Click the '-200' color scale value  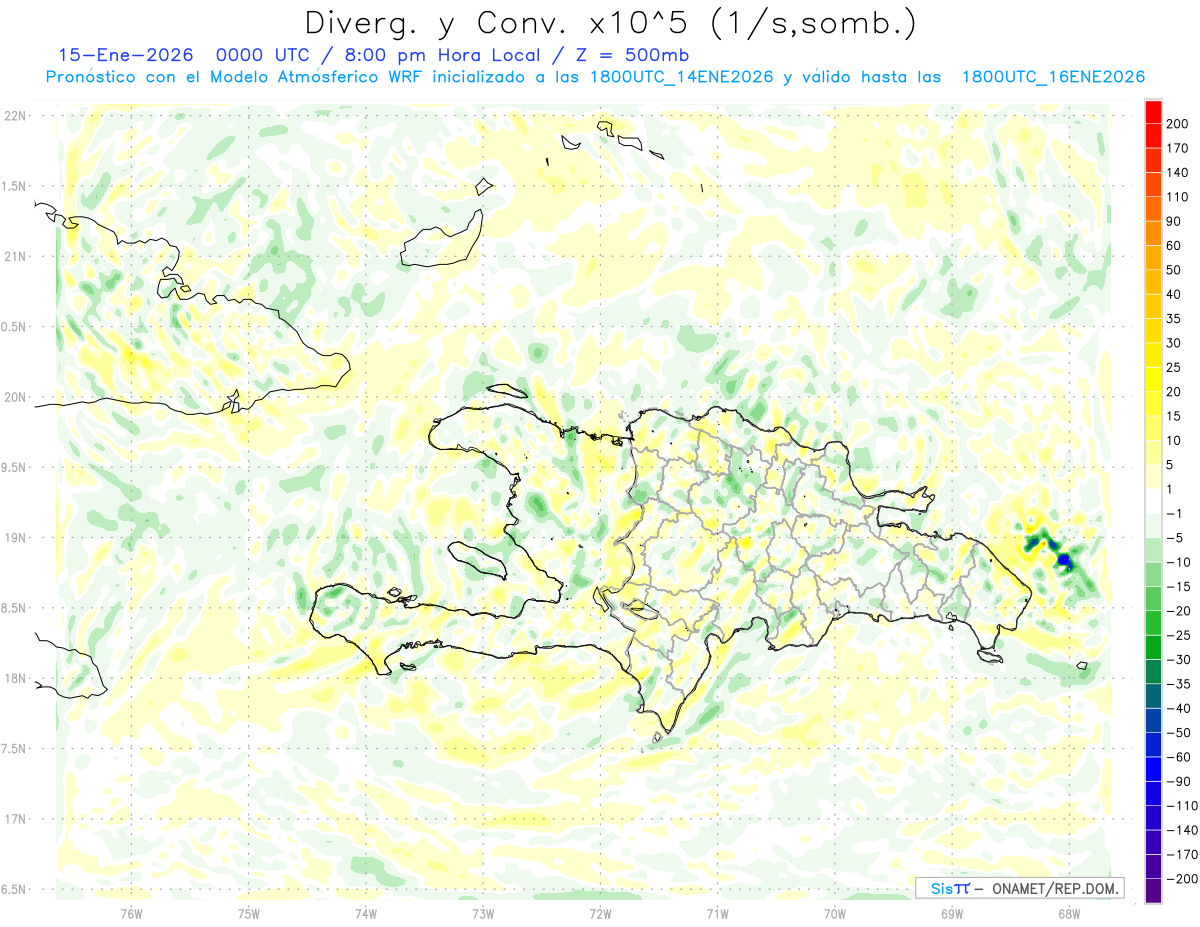(x=1182, y=879)
